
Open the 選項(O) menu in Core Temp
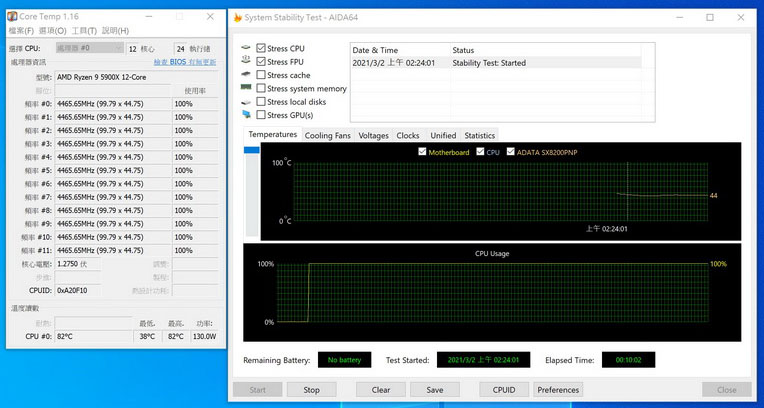[53, 31]
